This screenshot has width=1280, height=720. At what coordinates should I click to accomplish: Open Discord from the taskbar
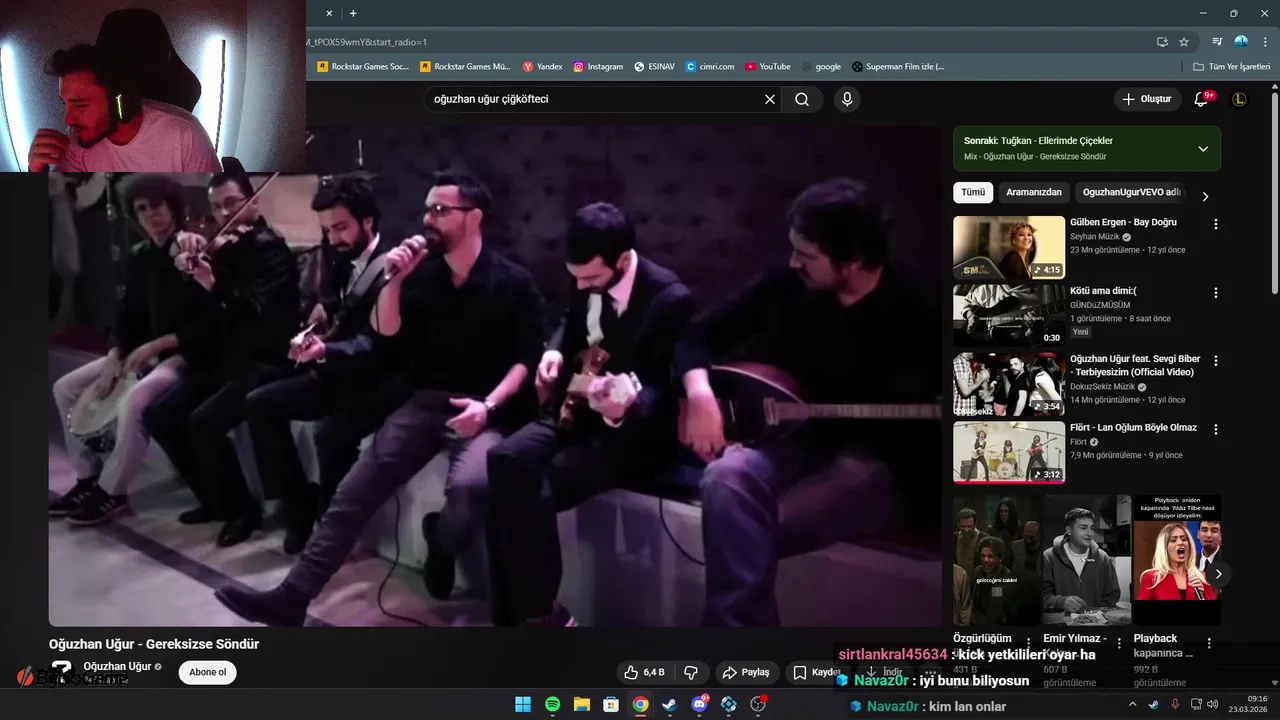pos(699,704)
